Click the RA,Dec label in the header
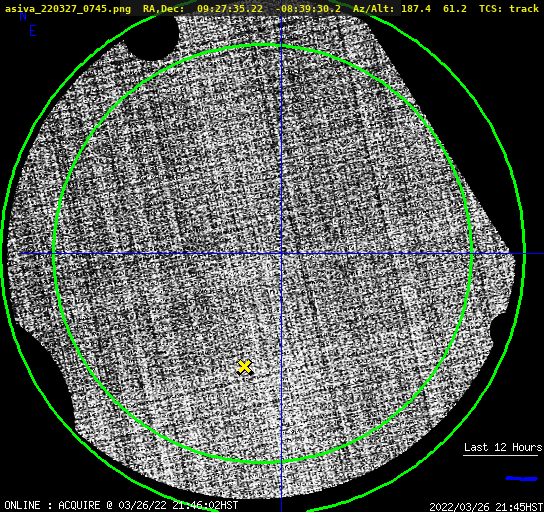This screenshot has width=544, height=512. [164, 9]
